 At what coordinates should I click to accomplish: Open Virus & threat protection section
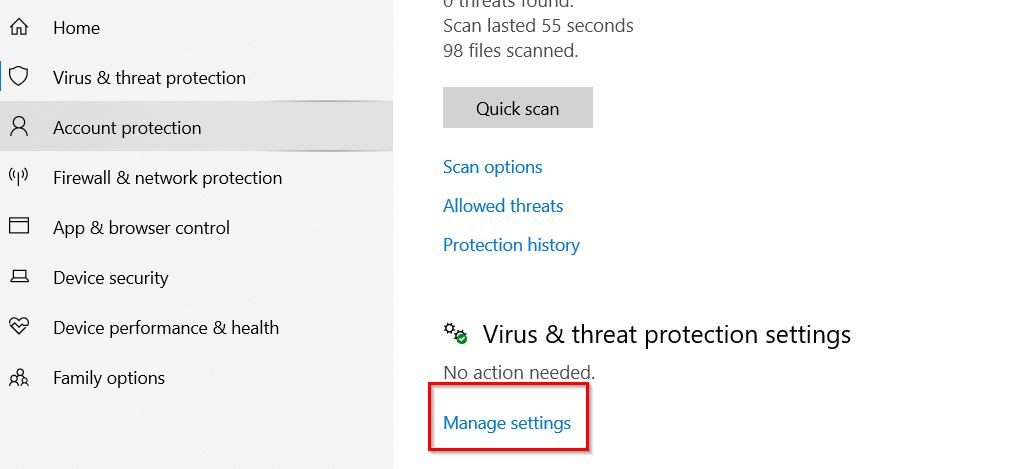pyautogui.click(x=150, y=78)
